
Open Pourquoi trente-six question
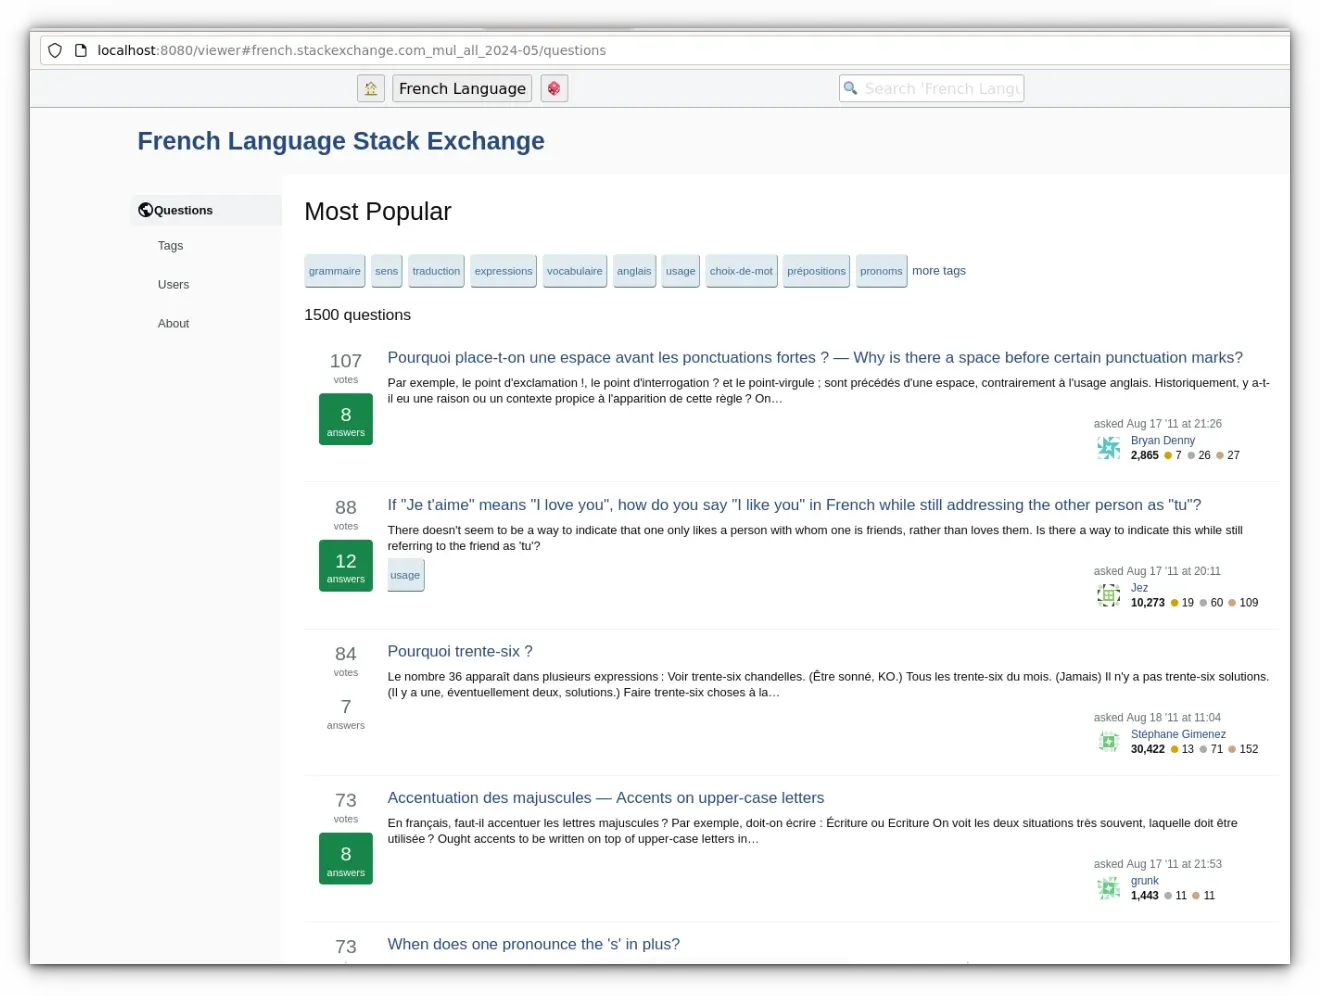[x=460, y=651]
